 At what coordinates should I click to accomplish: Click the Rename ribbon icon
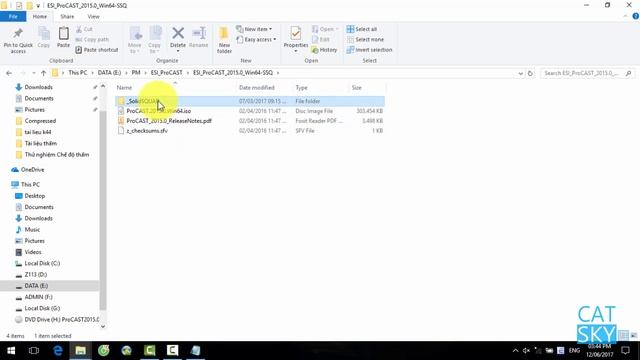199,38
